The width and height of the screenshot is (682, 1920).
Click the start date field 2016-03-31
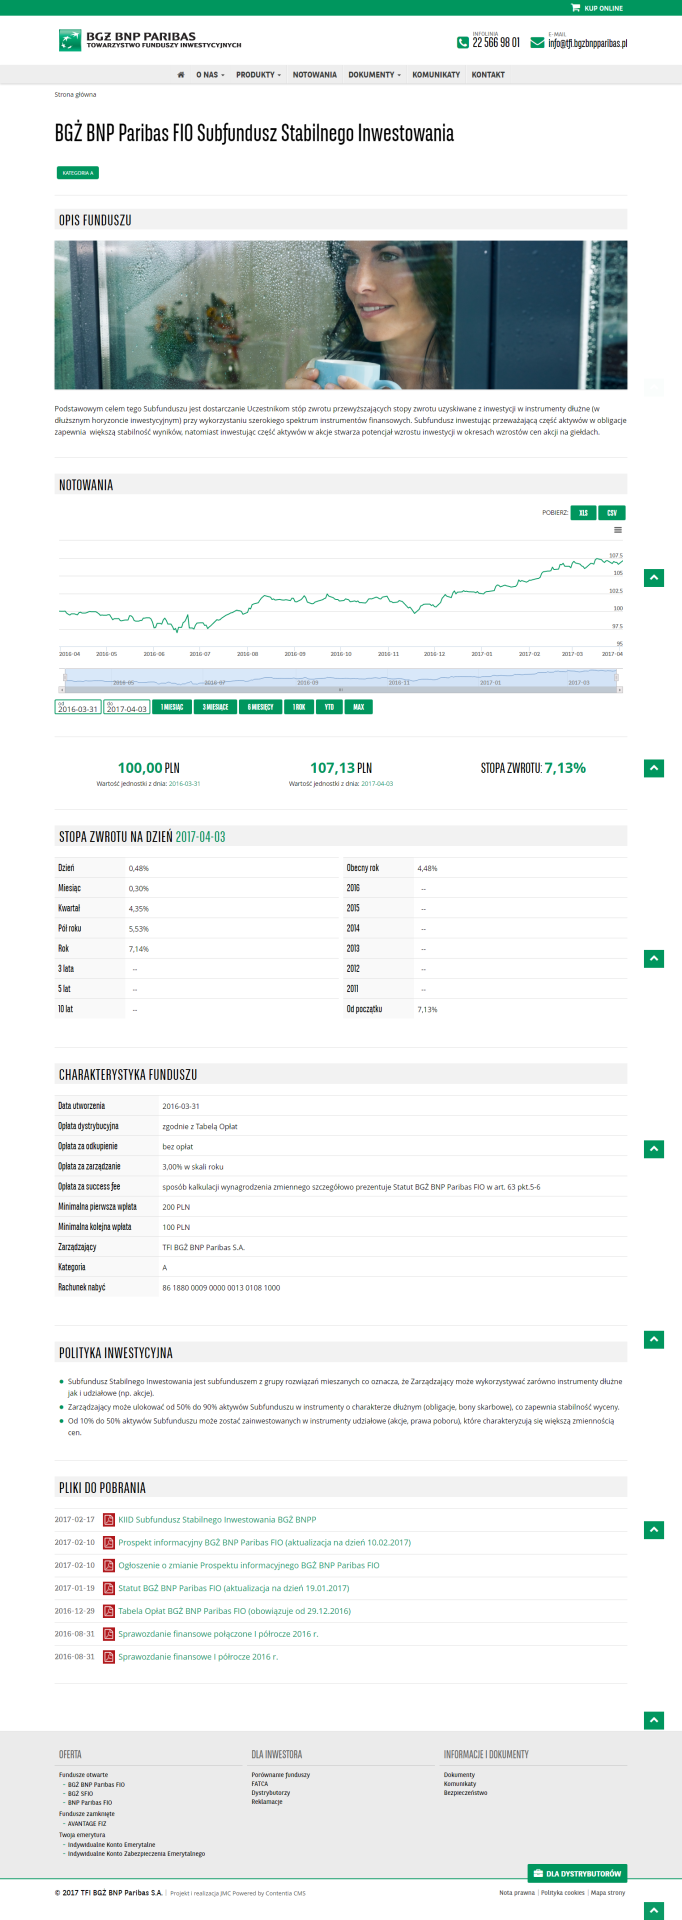click(x=77, y=708)
